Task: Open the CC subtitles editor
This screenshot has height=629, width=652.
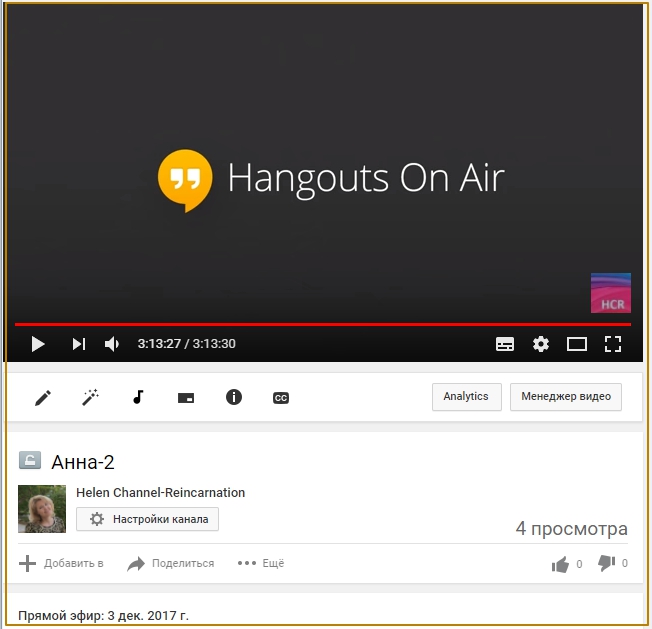Action: pos(281,397)
